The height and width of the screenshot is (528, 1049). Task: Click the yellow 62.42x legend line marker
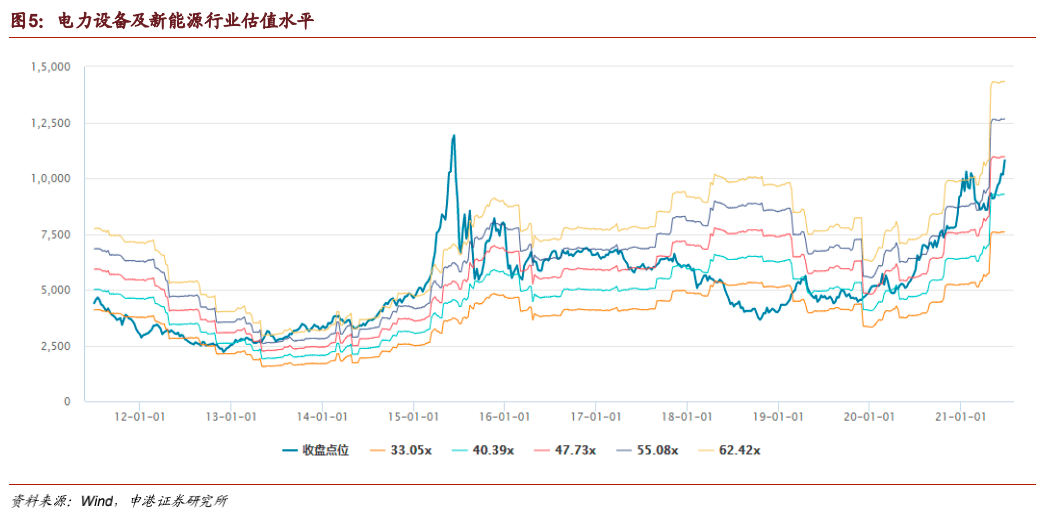(x=706, y=451)
